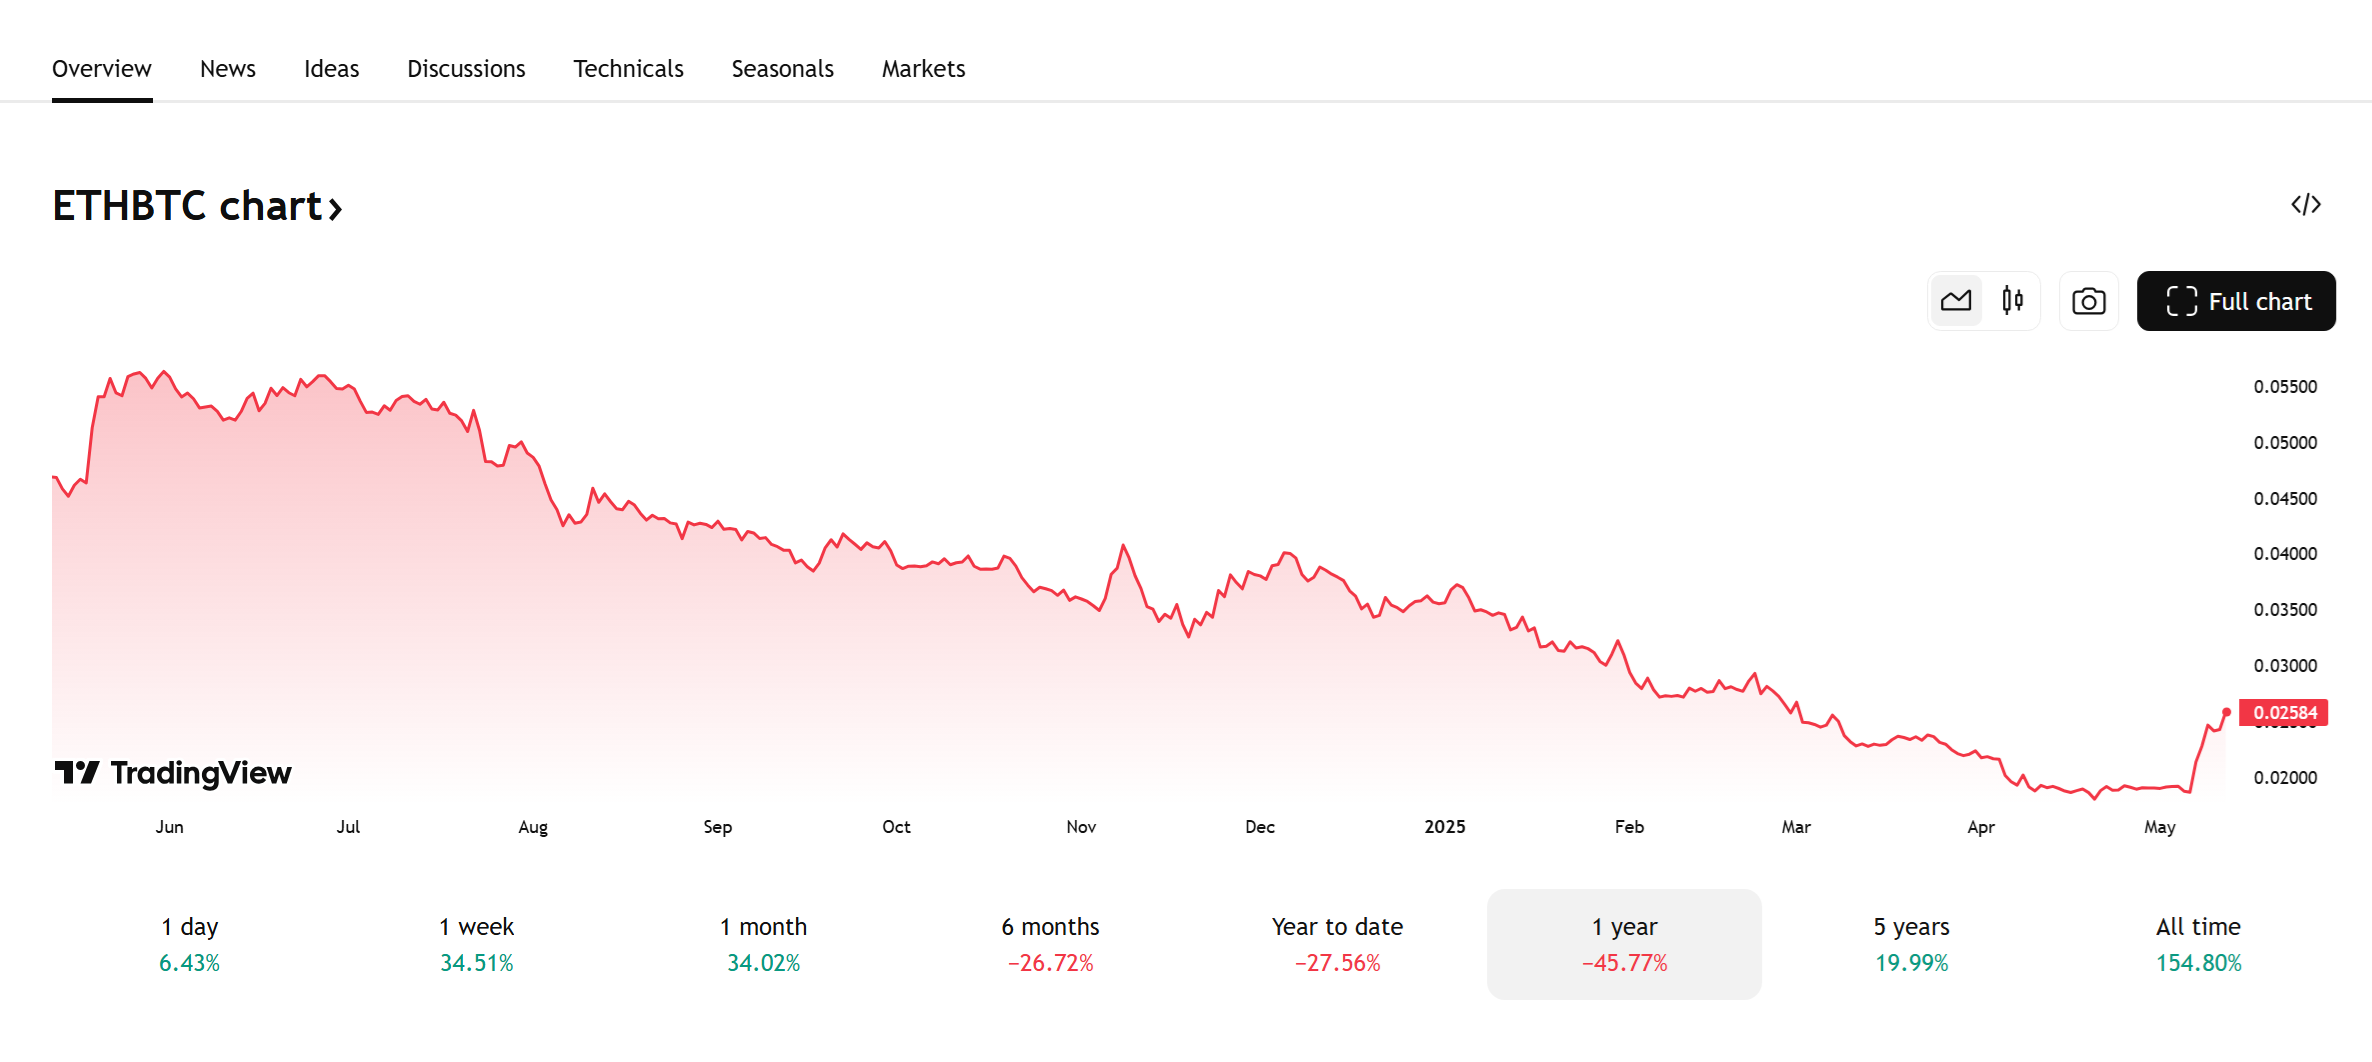
Task: Click the ETHBTC chart arrow chevron
Action: pos(335,209)
